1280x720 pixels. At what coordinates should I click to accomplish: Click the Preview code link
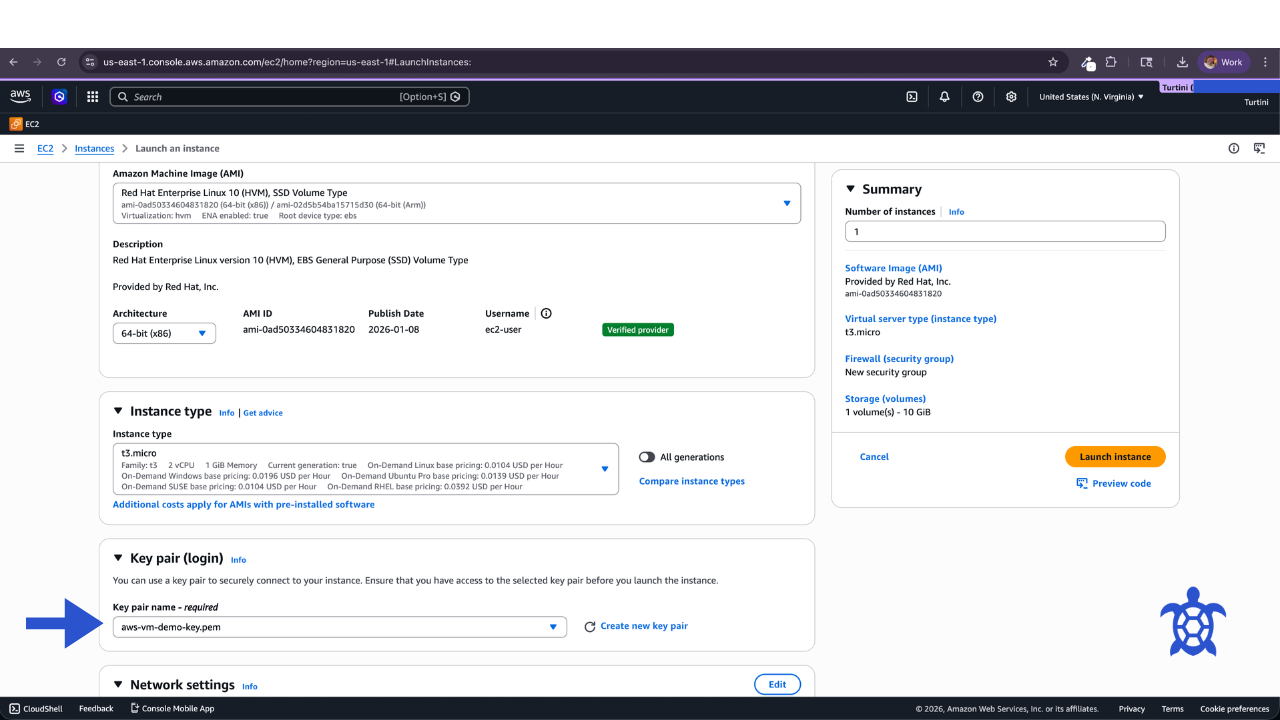click(1113, 483)
